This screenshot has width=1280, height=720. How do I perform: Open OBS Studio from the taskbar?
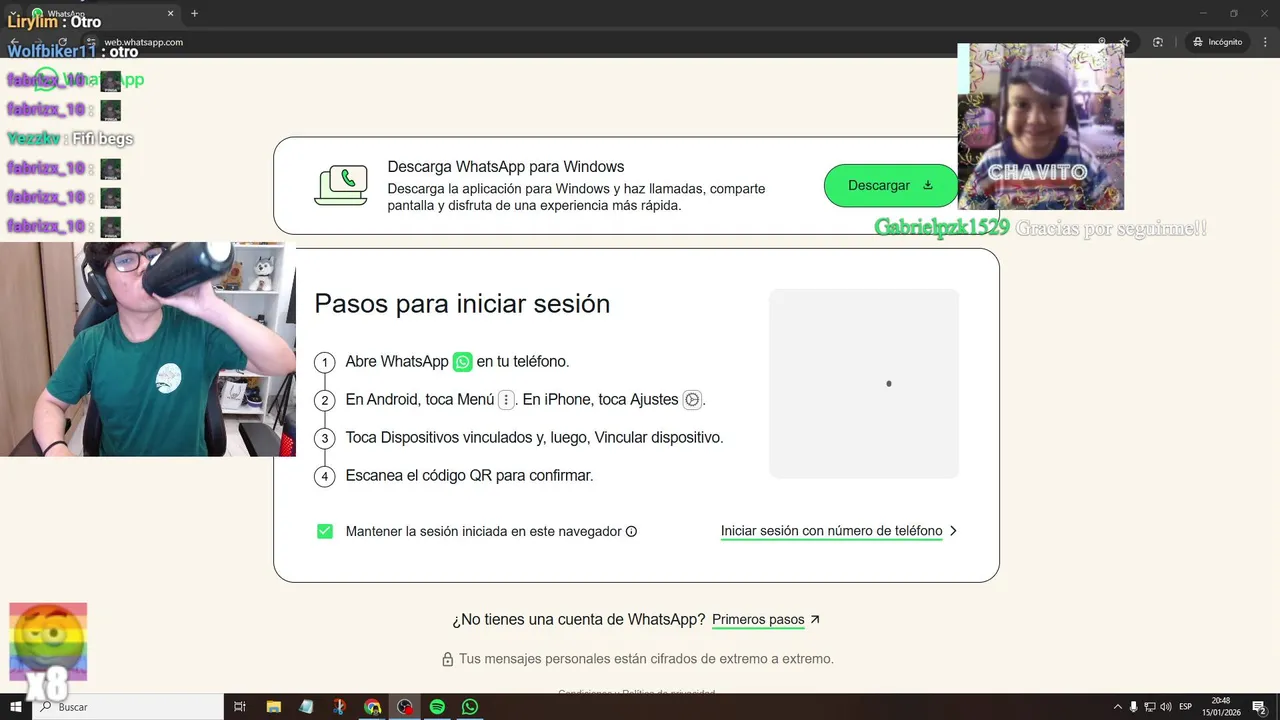point(405,707)
